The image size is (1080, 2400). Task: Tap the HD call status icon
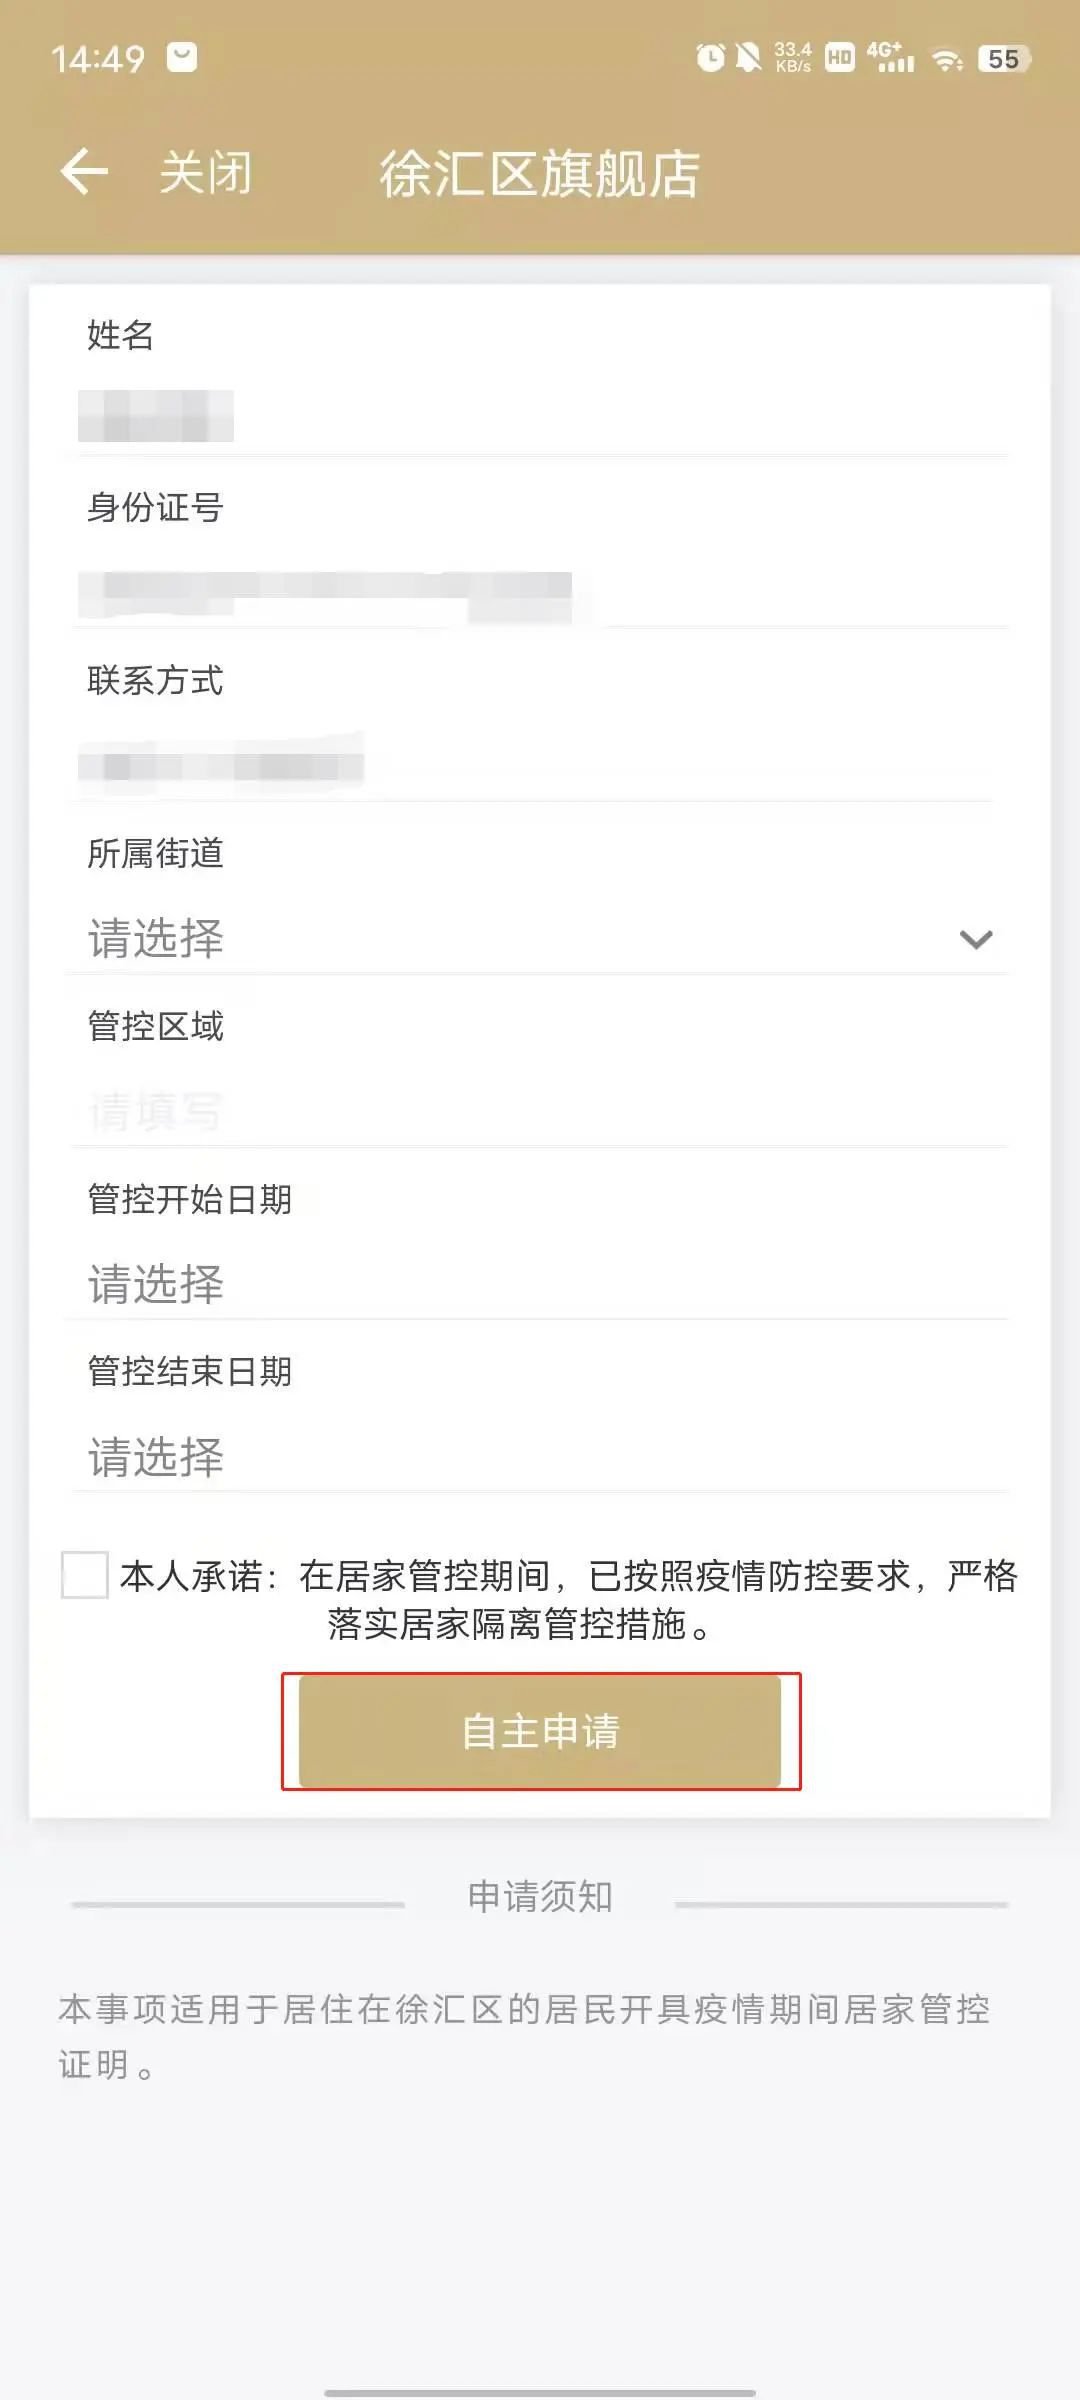[x=839, y=58]
